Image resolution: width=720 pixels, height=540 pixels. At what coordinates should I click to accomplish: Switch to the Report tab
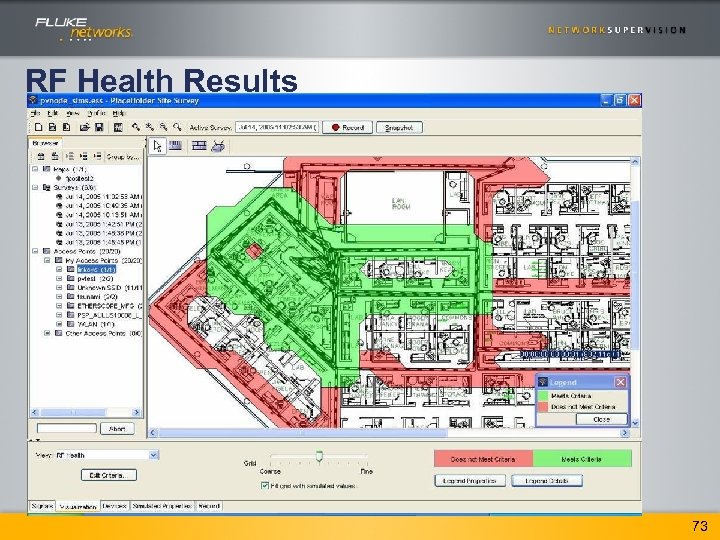(209, 506)
